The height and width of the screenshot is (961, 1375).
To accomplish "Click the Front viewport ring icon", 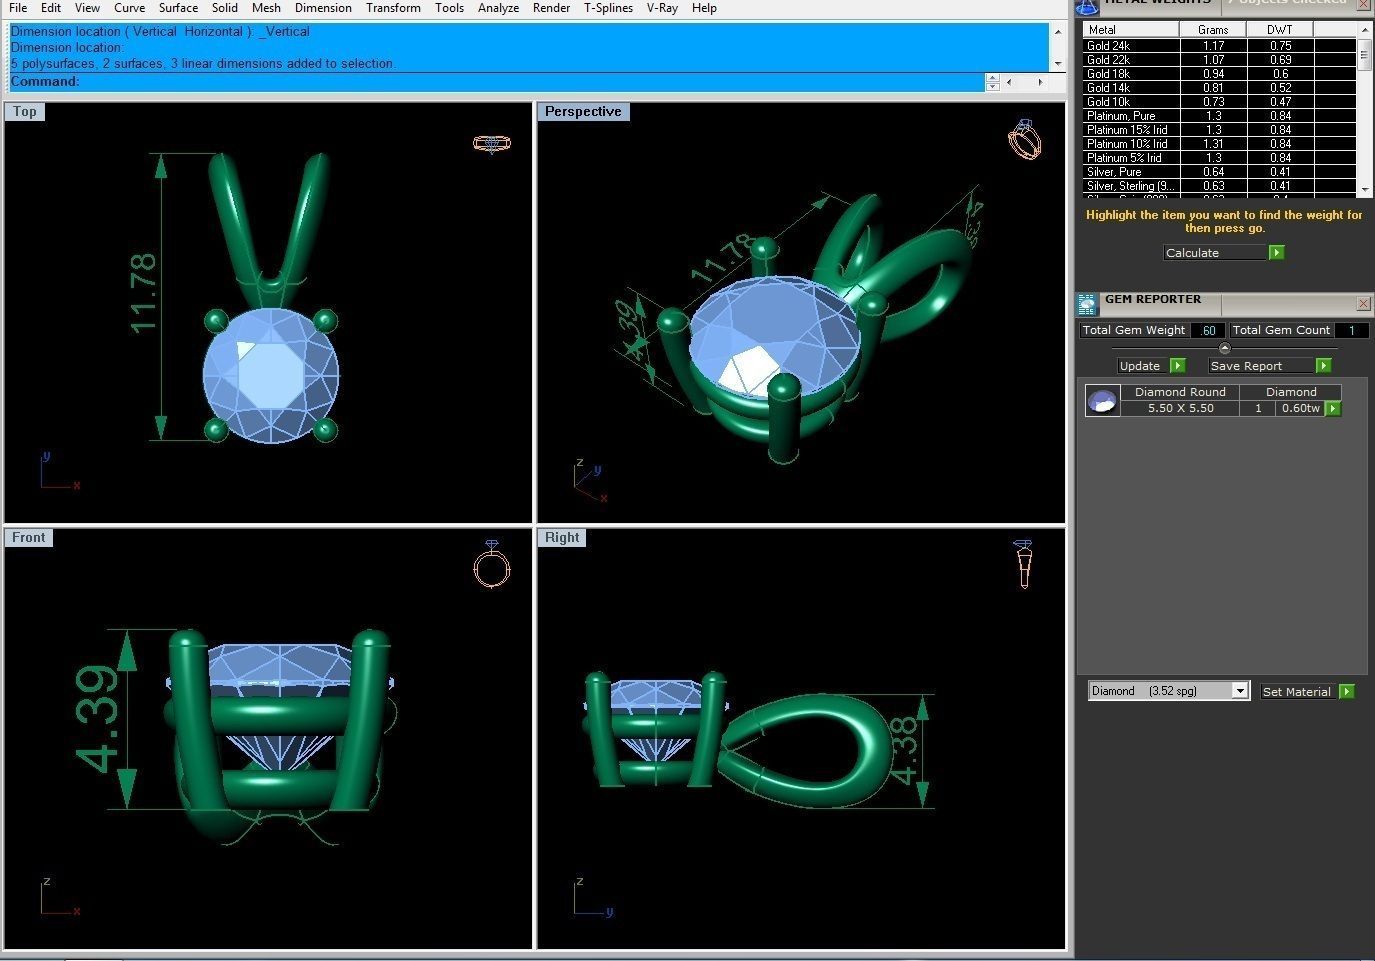I will pyautogui.click(x=491, y=565).
